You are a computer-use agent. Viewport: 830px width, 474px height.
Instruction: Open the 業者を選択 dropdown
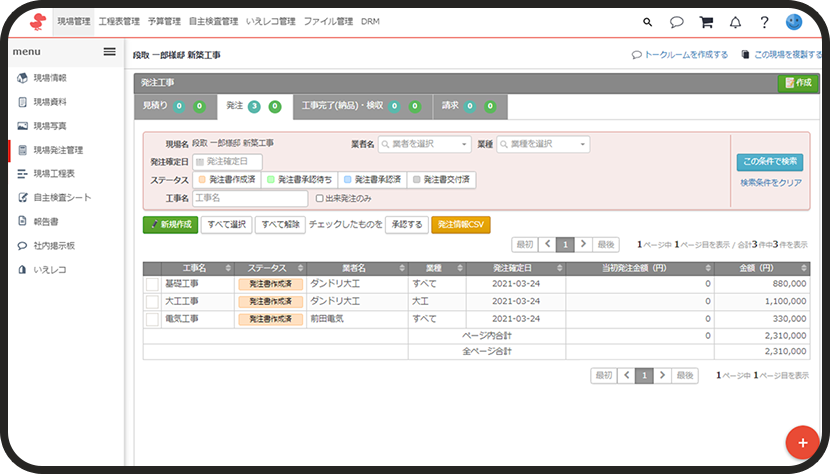point(425,144)
